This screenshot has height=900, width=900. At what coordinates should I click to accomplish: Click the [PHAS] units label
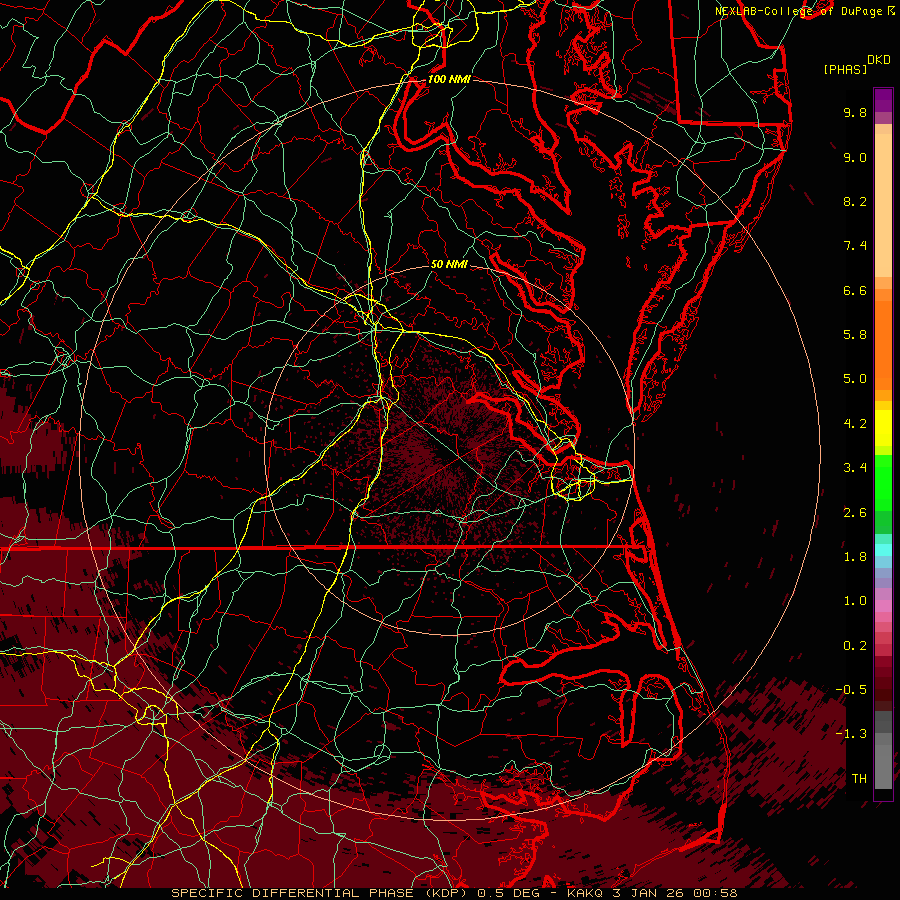point(845,69)
